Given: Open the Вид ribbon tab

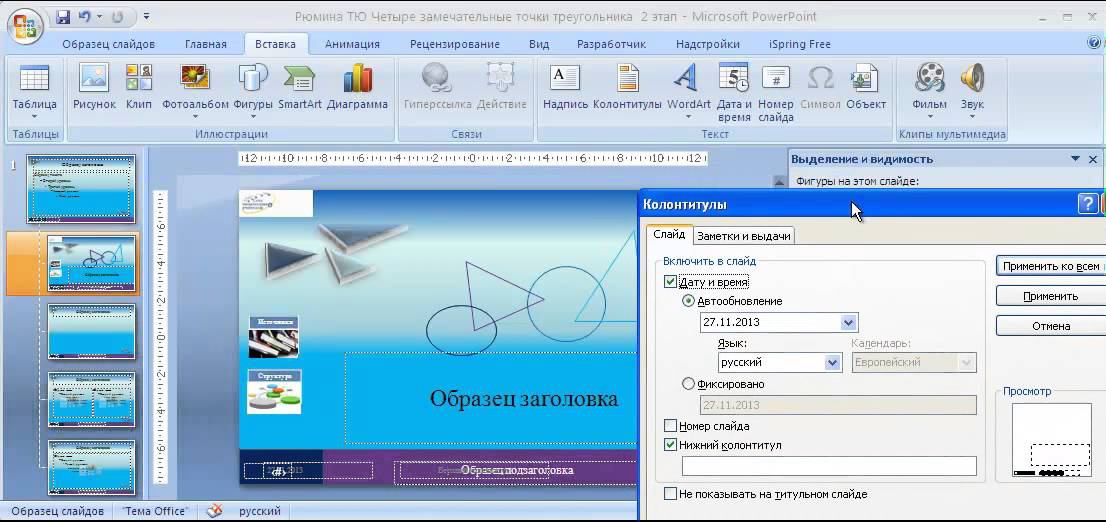Looking at the screenshot, I should [539, 44].
